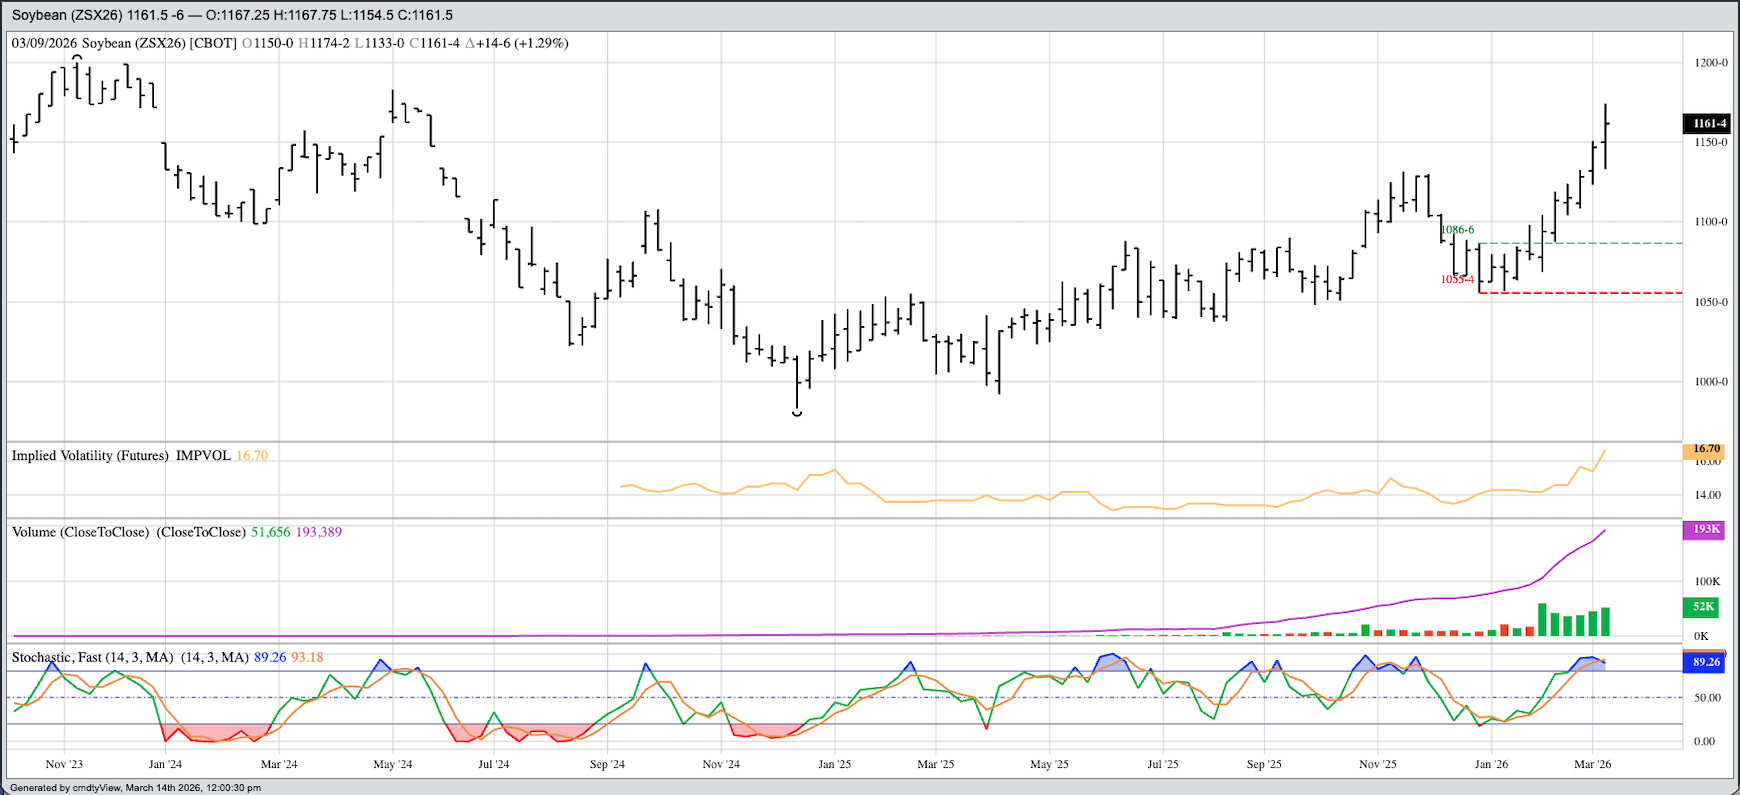Select the green 1086-6 resistance level label
Image resolution: width=1740 pixels, height=795 pixels.
tap(1457, 230)
